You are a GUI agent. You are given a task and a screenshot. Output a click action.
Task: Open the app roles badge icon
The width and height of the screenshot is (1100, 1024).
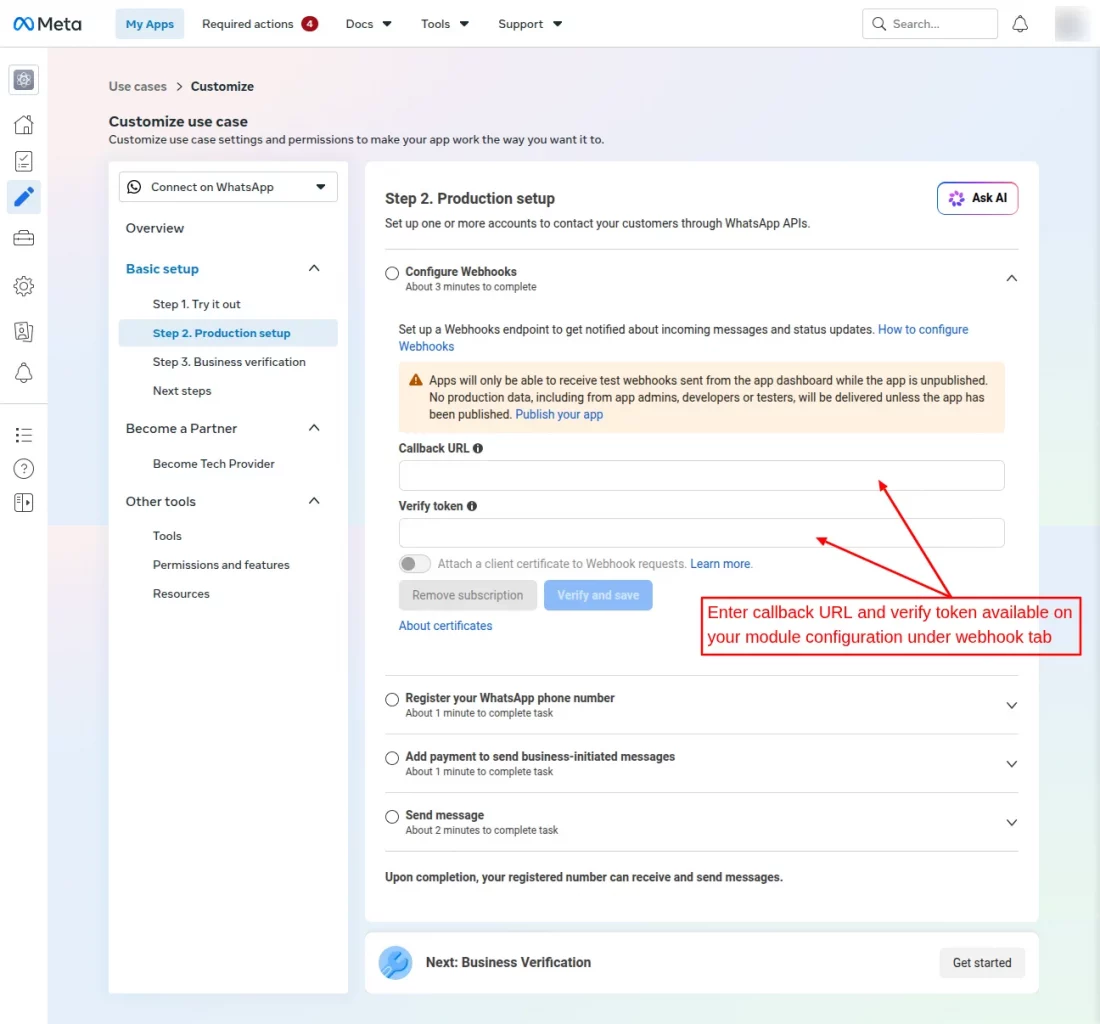24,331
